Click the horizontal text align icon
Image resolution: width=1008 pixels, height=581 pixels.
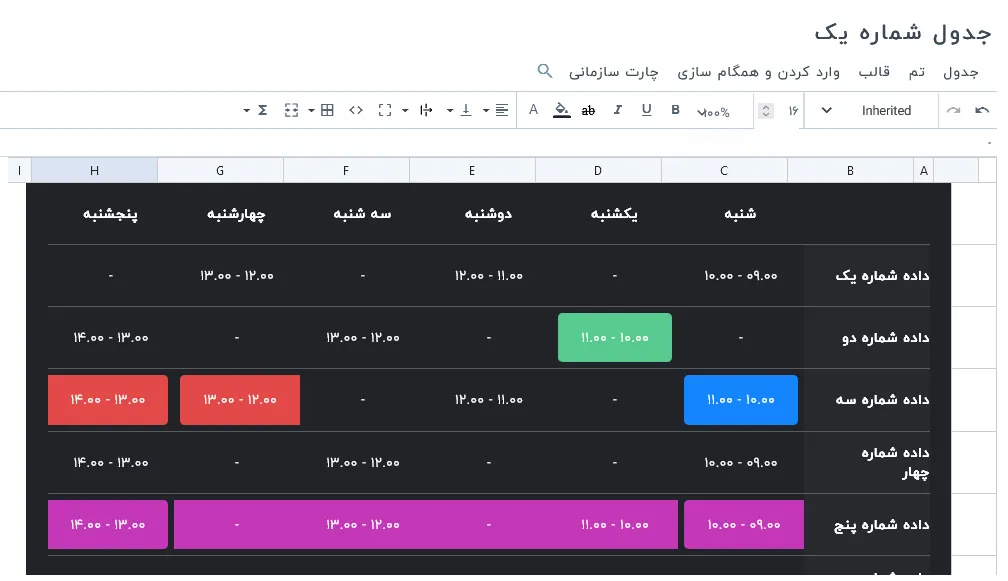click(x=502, y=110)
